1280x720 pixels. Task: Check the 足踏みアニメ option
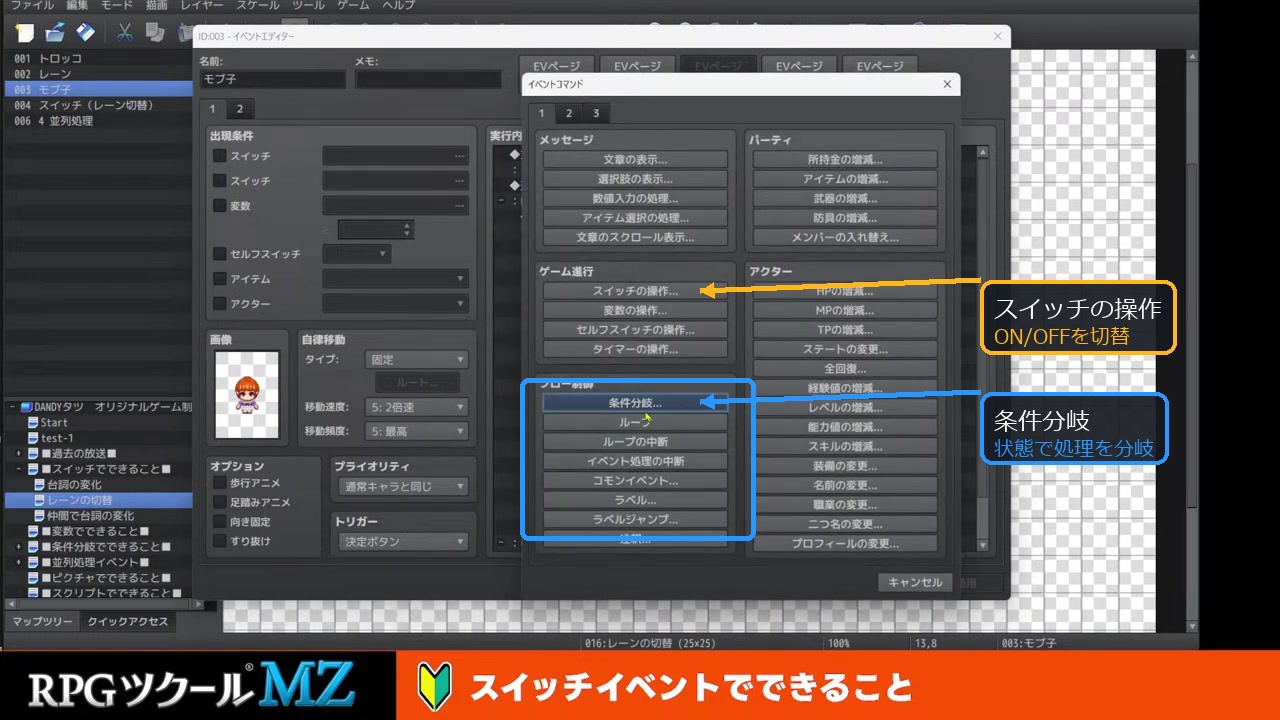[x=219, y=503]
